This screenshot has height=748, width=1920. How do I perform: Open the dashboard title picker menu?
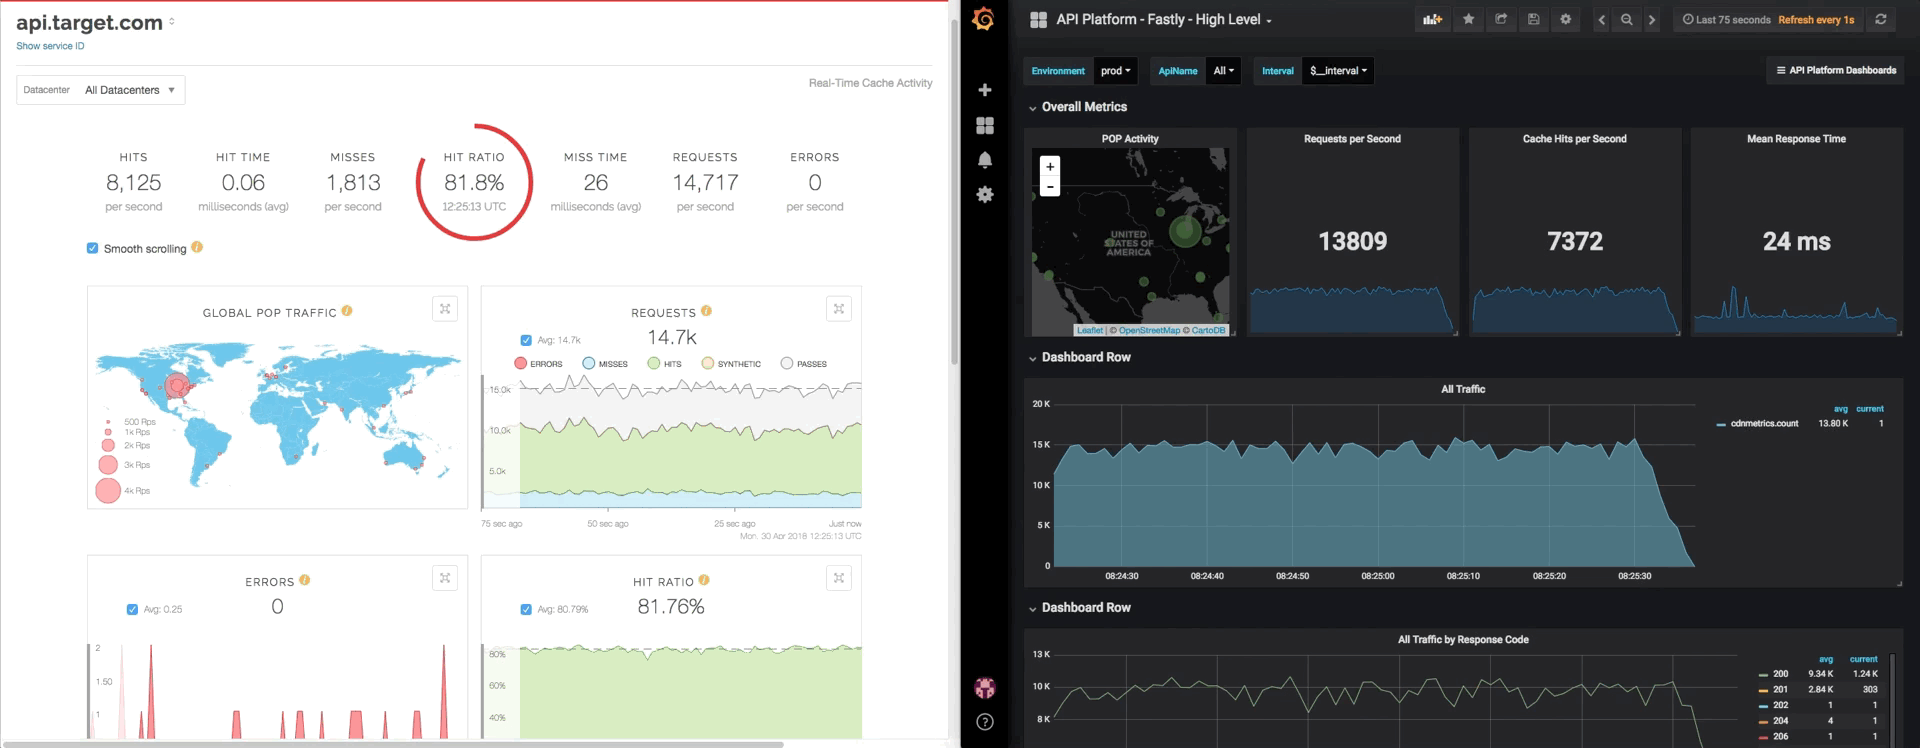coord(1164,20)
